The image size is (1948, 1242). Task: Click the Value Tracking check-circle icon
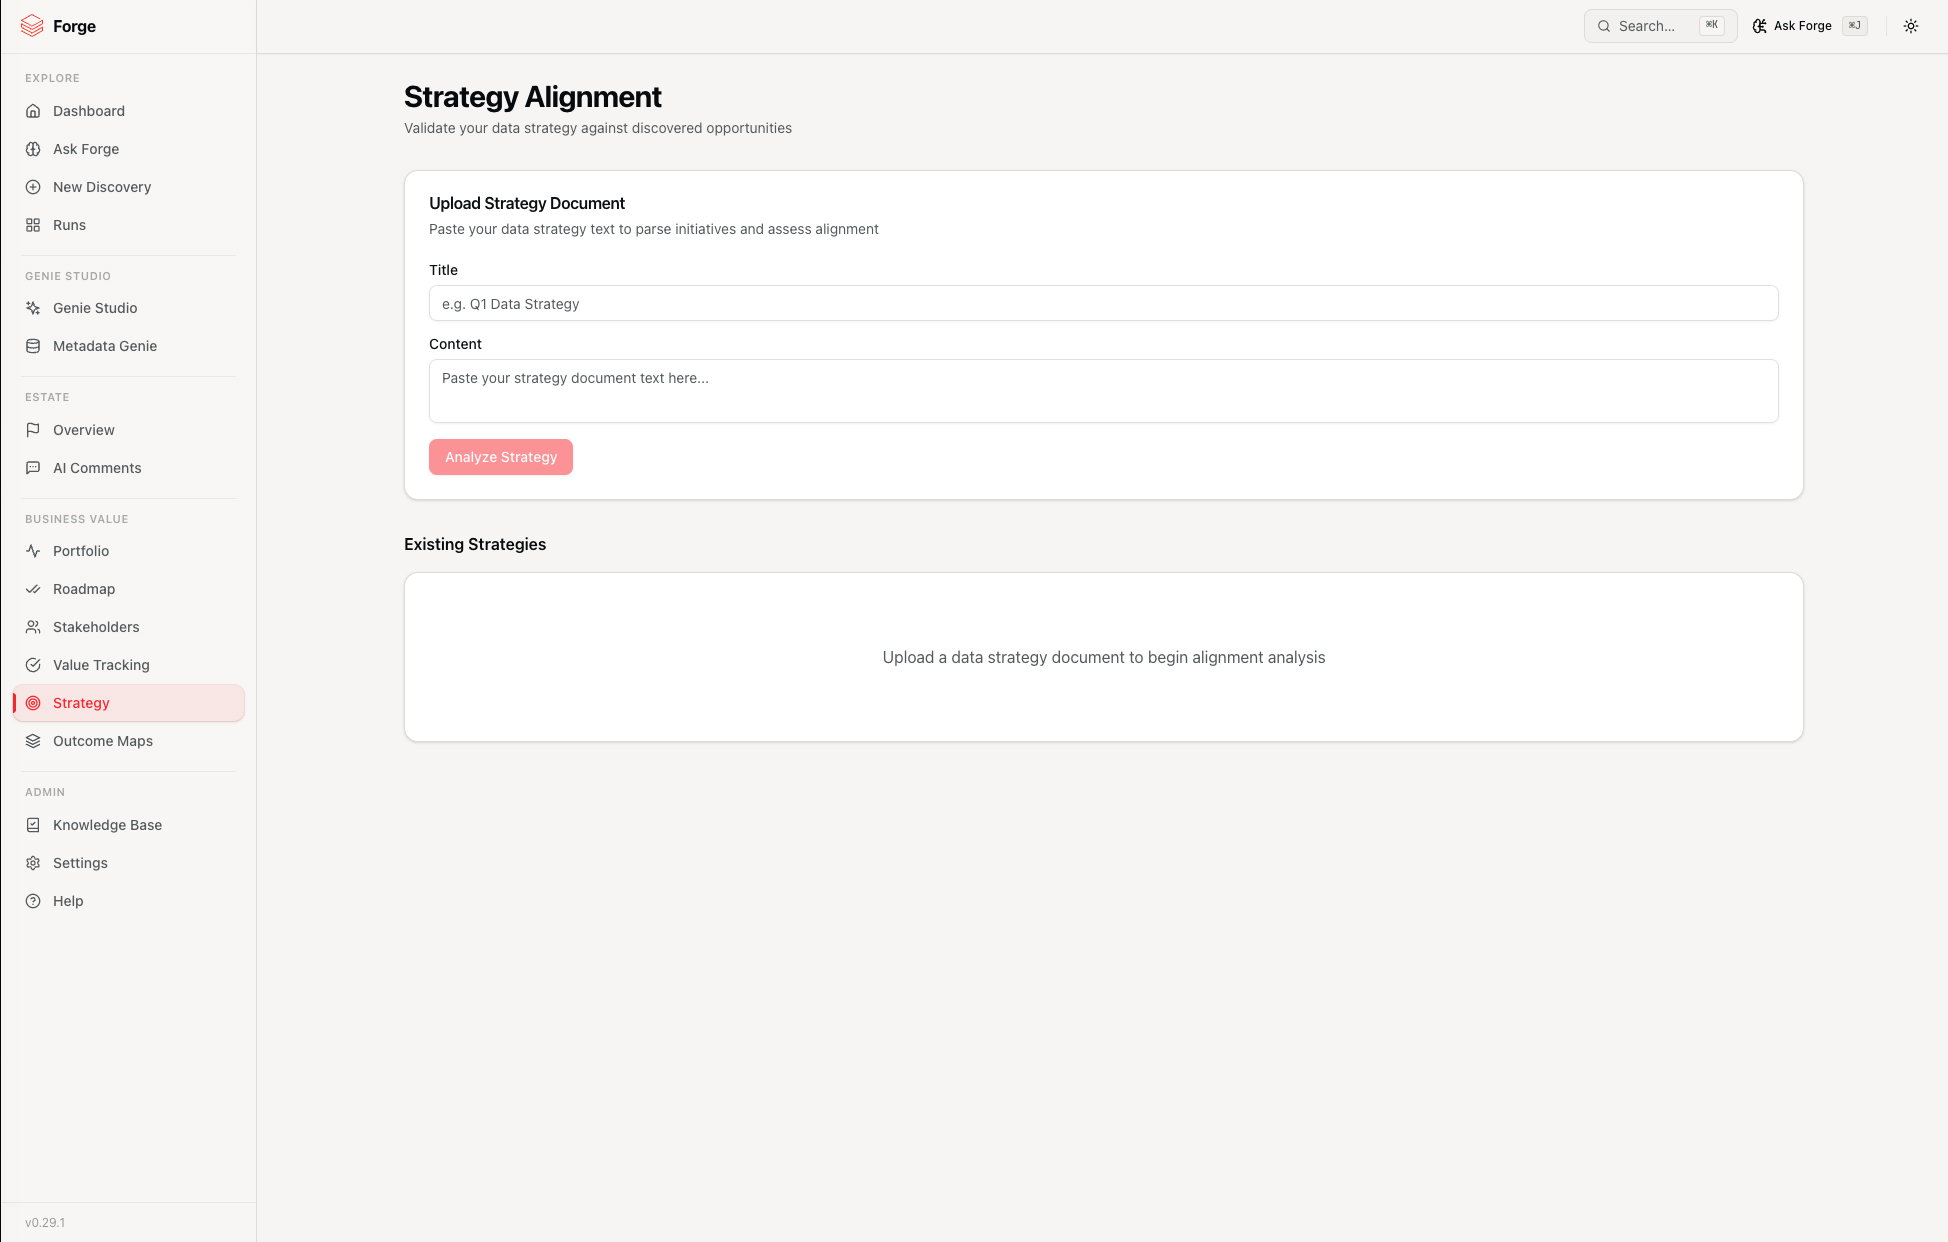pos(33,665)
